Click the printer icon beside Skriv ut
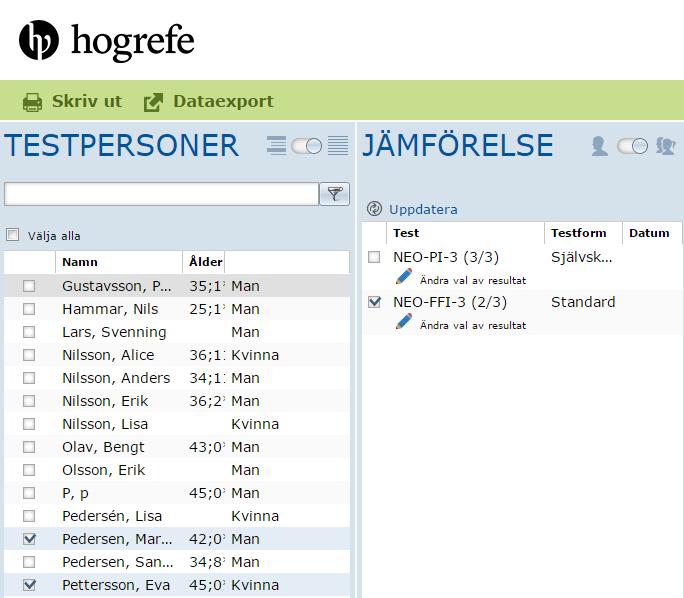684x598 pixels. pos(33,102)
